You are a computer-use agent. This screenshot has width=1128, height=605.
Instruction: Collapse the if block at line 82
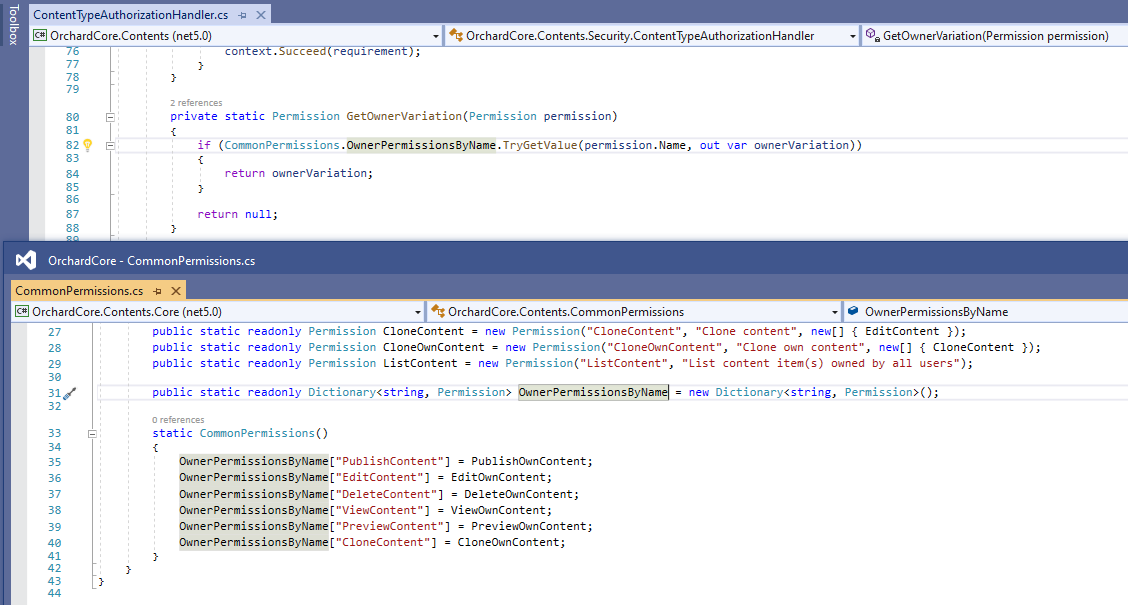point(110,145)
